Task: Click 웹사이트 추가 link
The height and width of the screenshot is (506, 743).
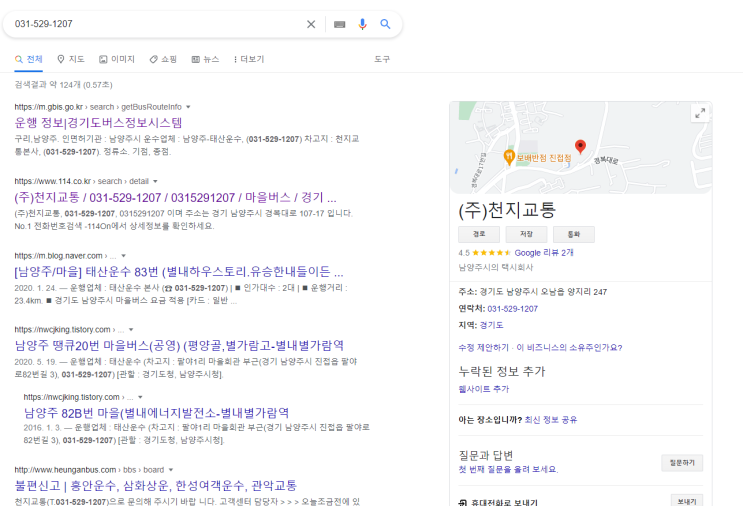Action: pos(484,389)
